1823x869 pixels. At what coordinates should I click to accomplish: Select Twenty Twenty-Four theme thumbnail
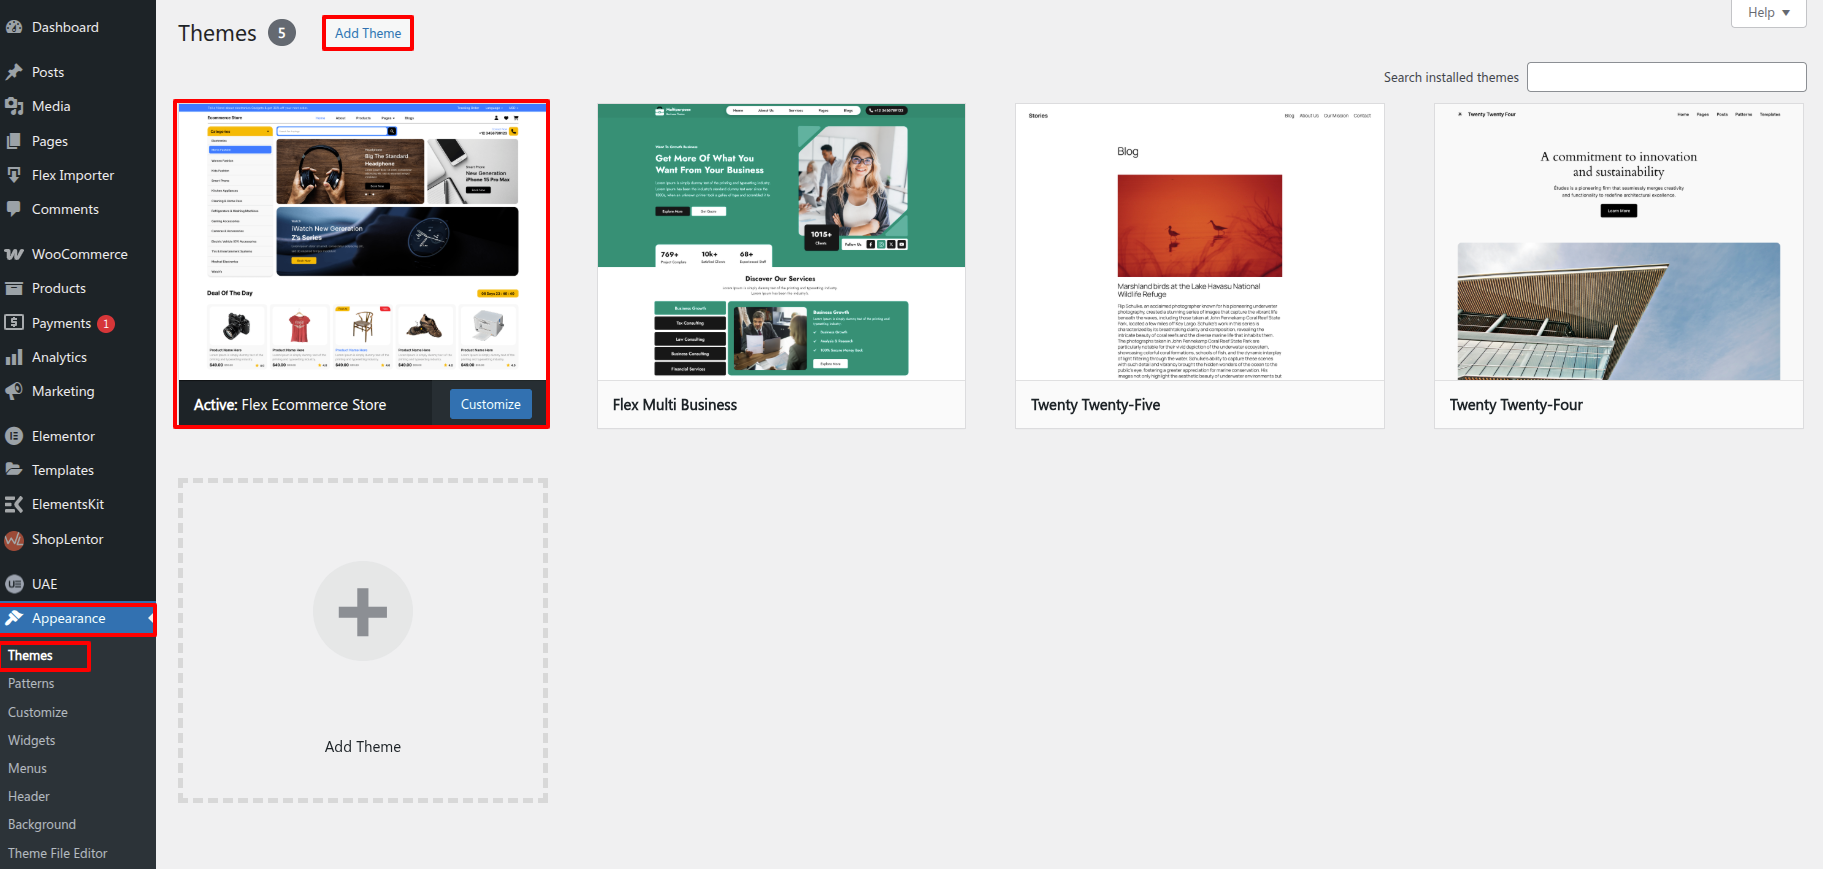(x=1619, y=241)
